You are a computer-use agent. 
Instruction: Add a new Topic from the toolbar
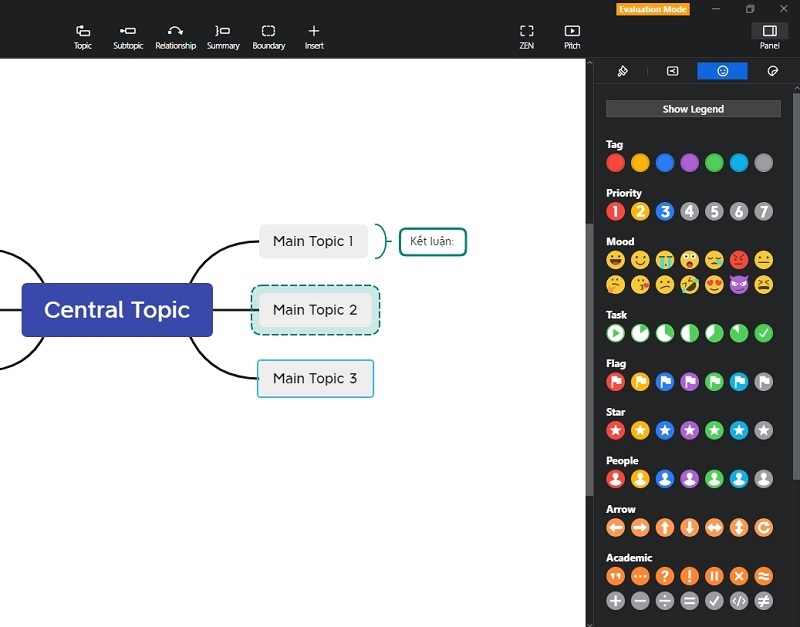(x=83, y=37)
